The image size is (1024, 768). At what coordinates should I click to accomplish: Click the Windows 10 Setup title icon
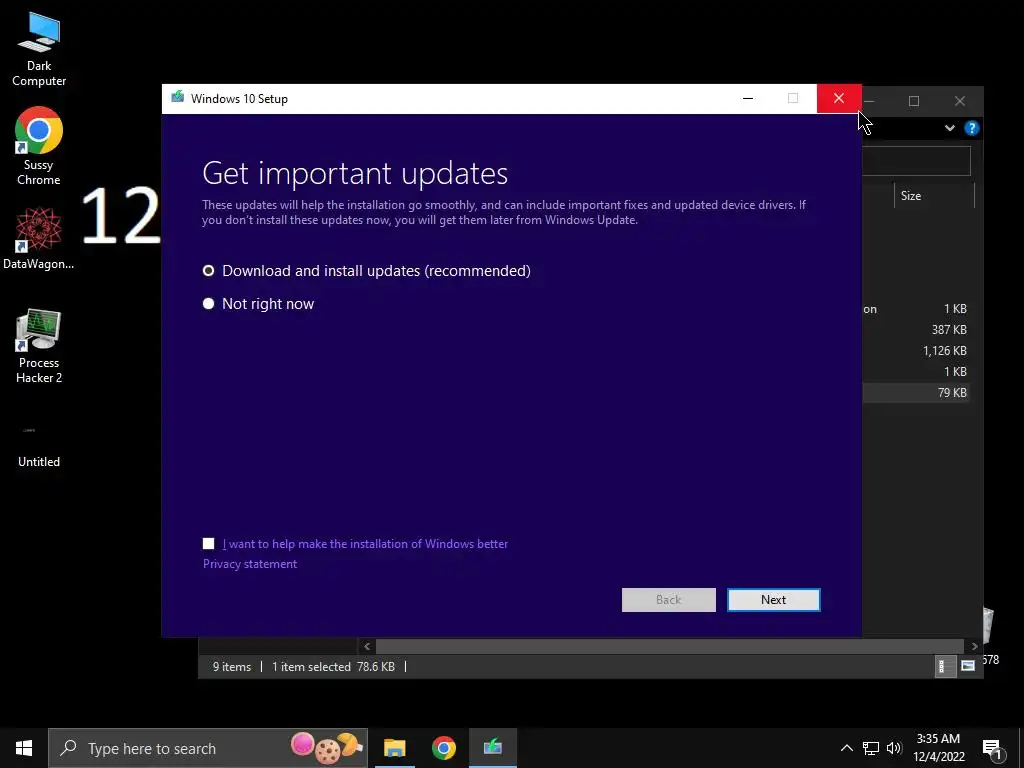pos(178,98)
